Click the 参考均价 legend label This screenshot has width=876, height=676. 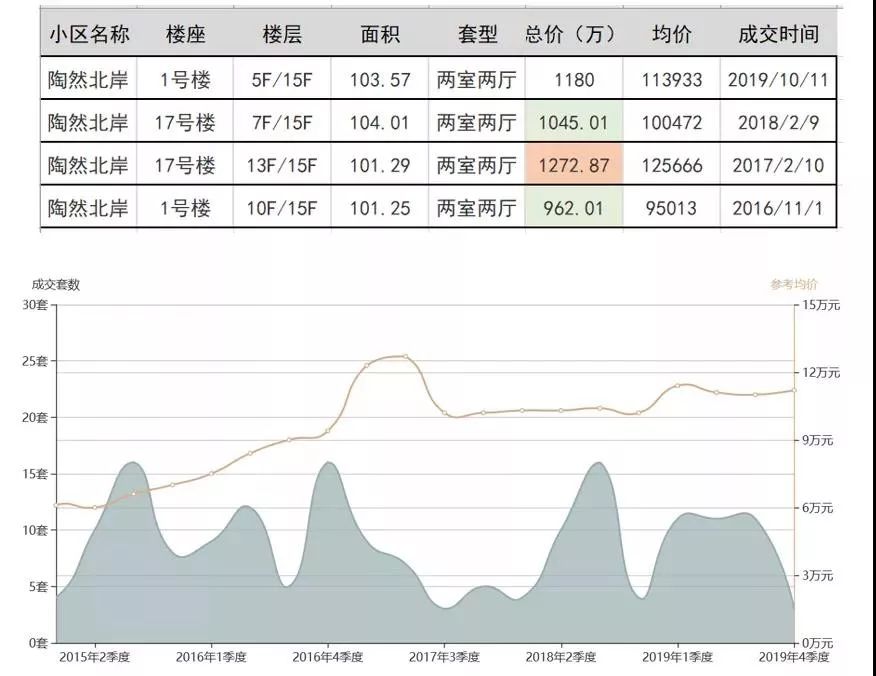point(793,283)
